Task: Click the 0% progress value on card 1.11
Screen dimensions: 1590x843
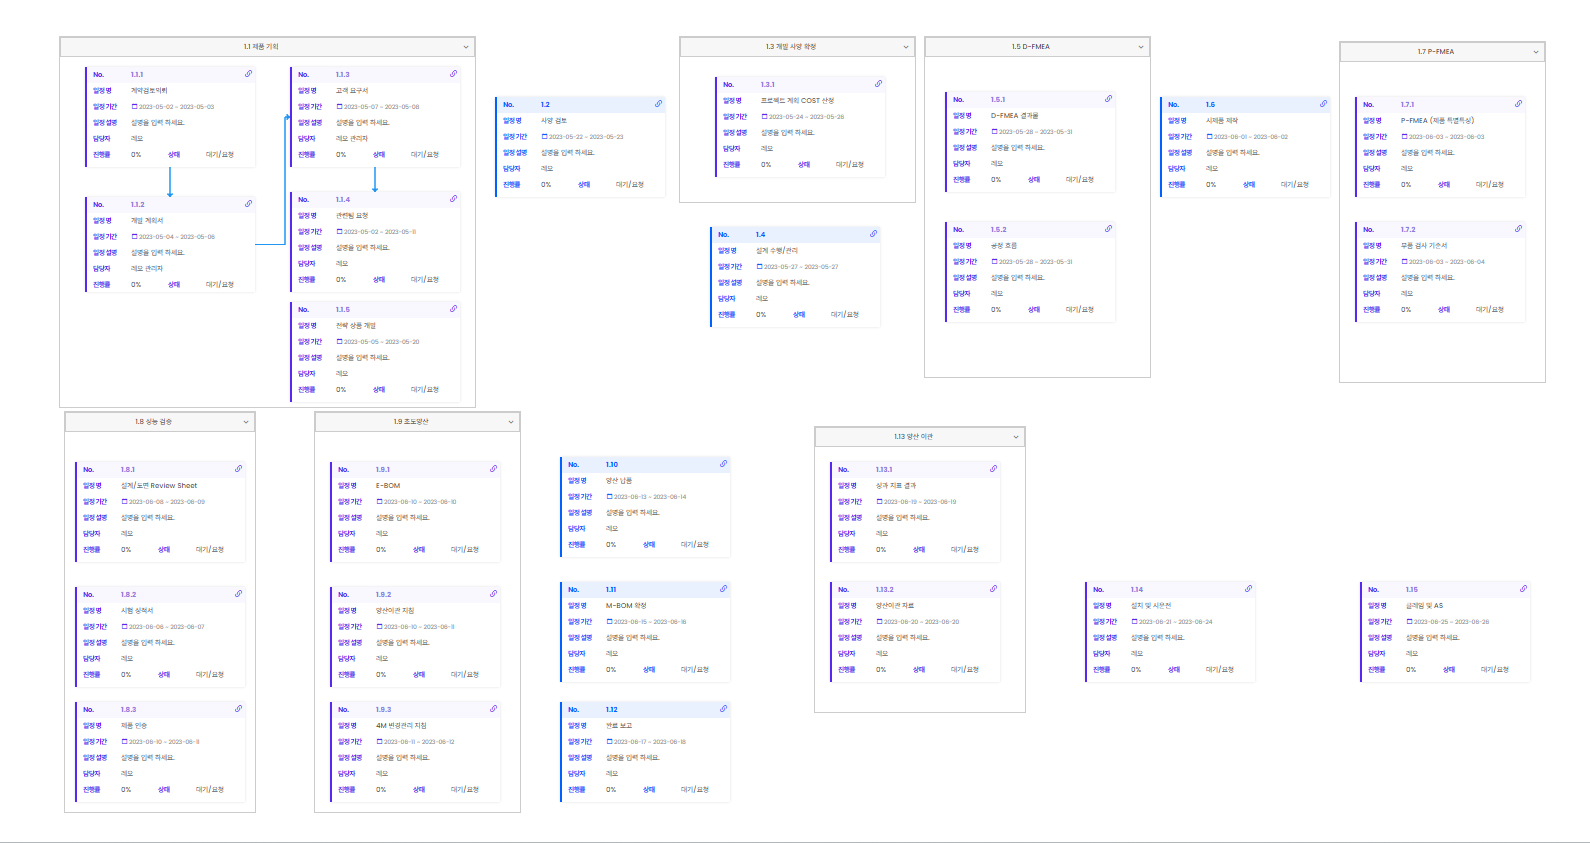Action: click(611, 670)
